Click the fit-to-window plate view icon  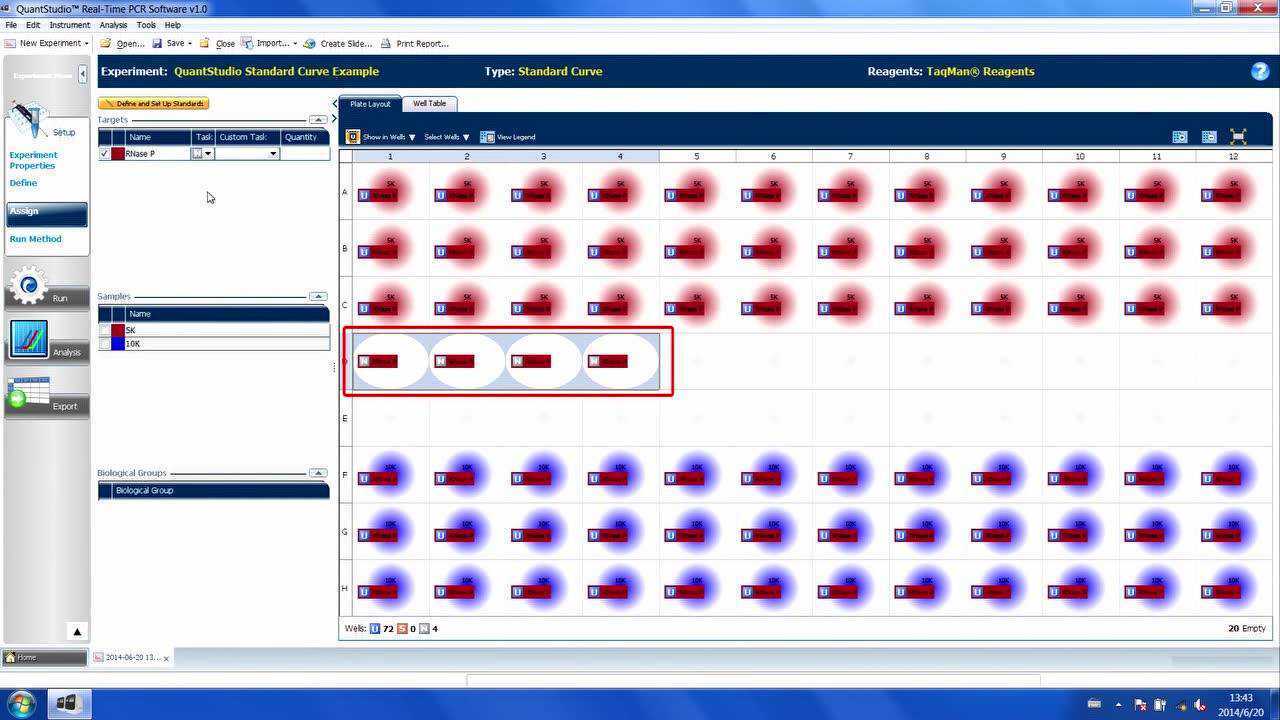(x=1238, y=137)
